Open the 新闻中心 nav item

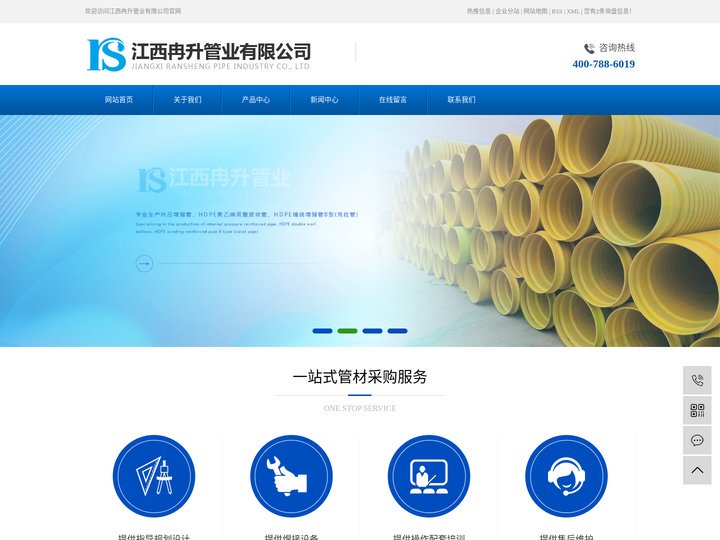tap(324, 100)
